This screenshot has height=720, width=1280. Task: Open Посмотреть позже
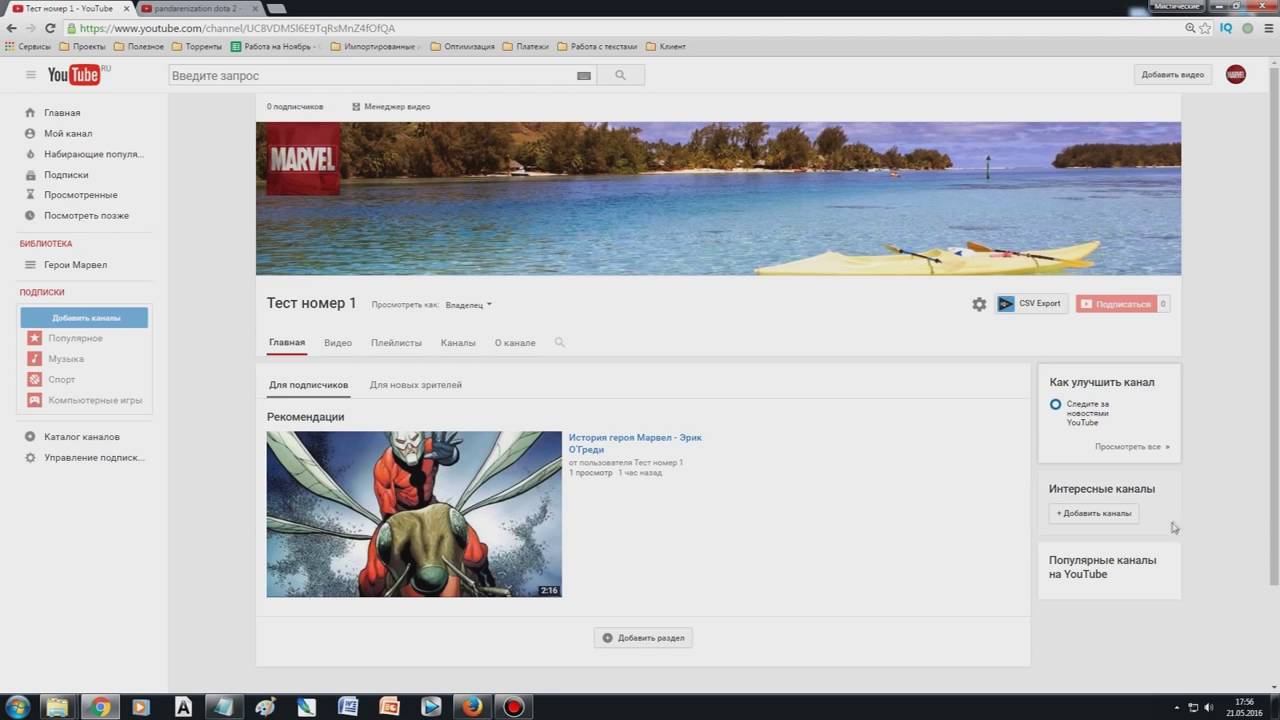86,216
